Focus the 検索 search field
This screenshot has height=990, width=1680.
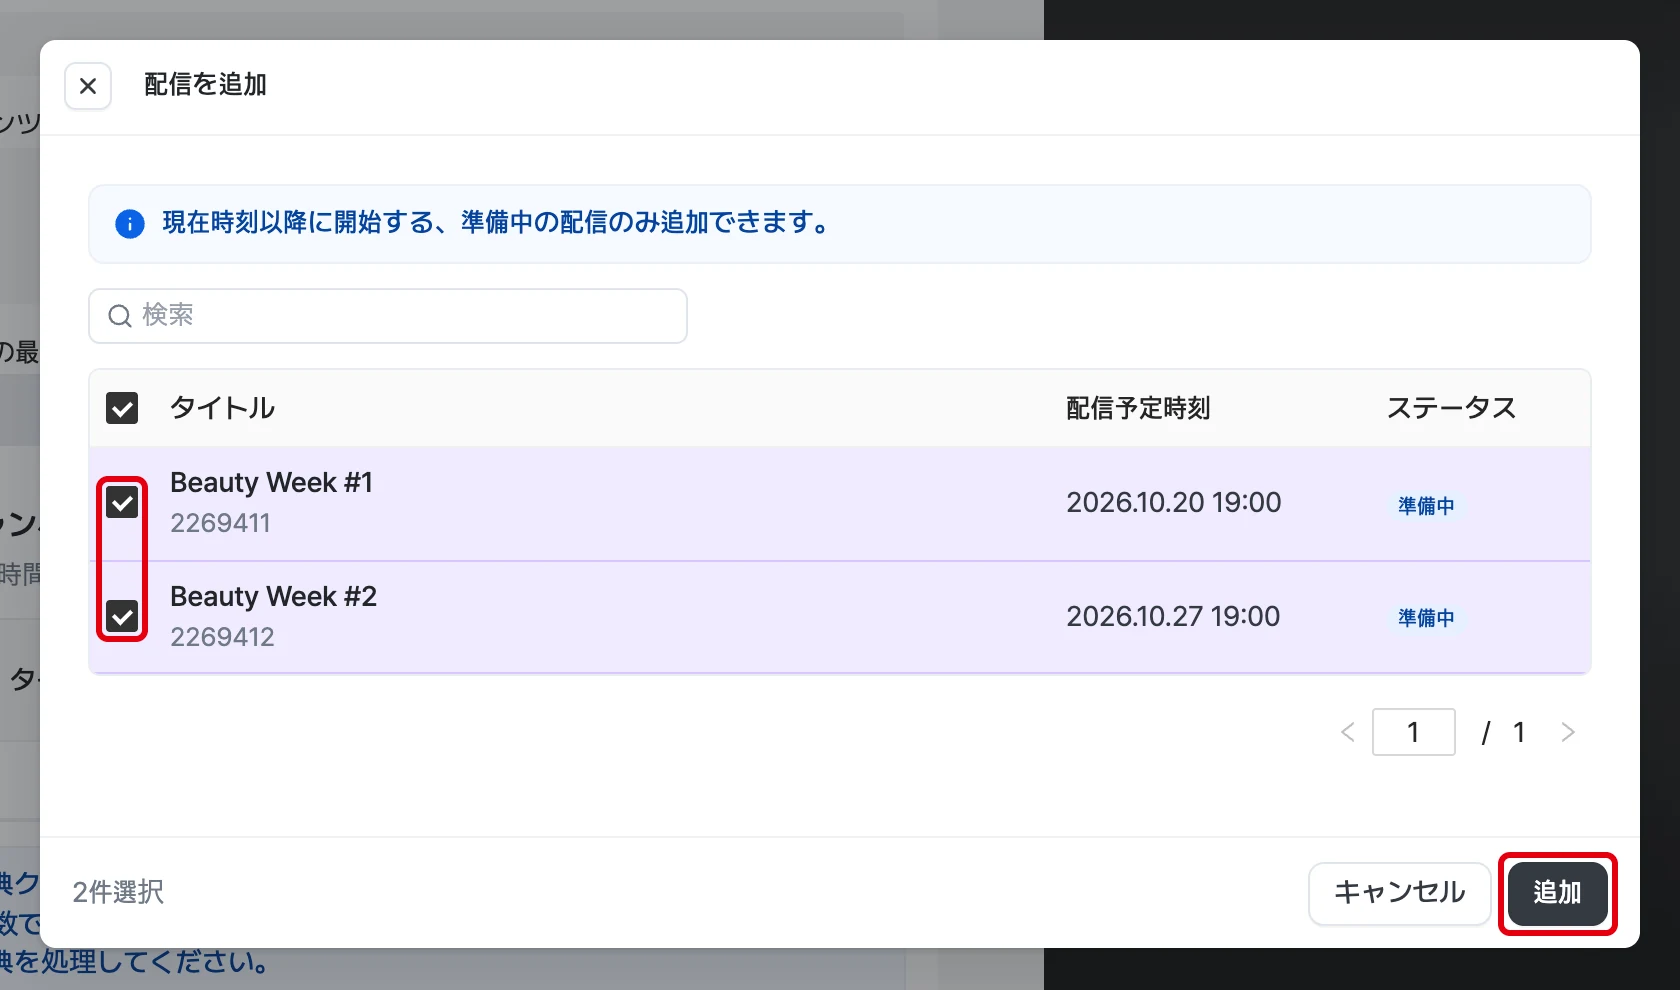(x=388, y=316)
